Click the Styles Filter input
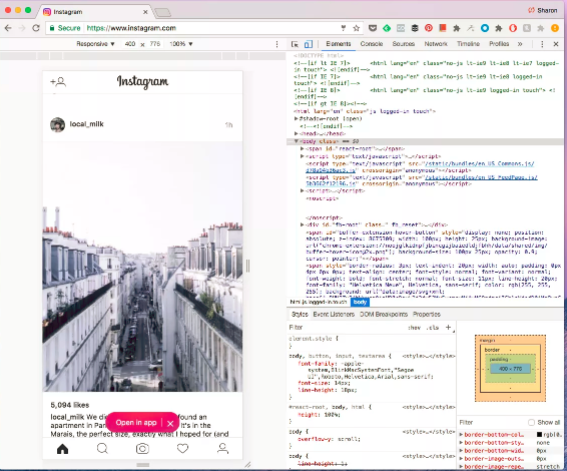The image size is (567, 471). point(345,327)
